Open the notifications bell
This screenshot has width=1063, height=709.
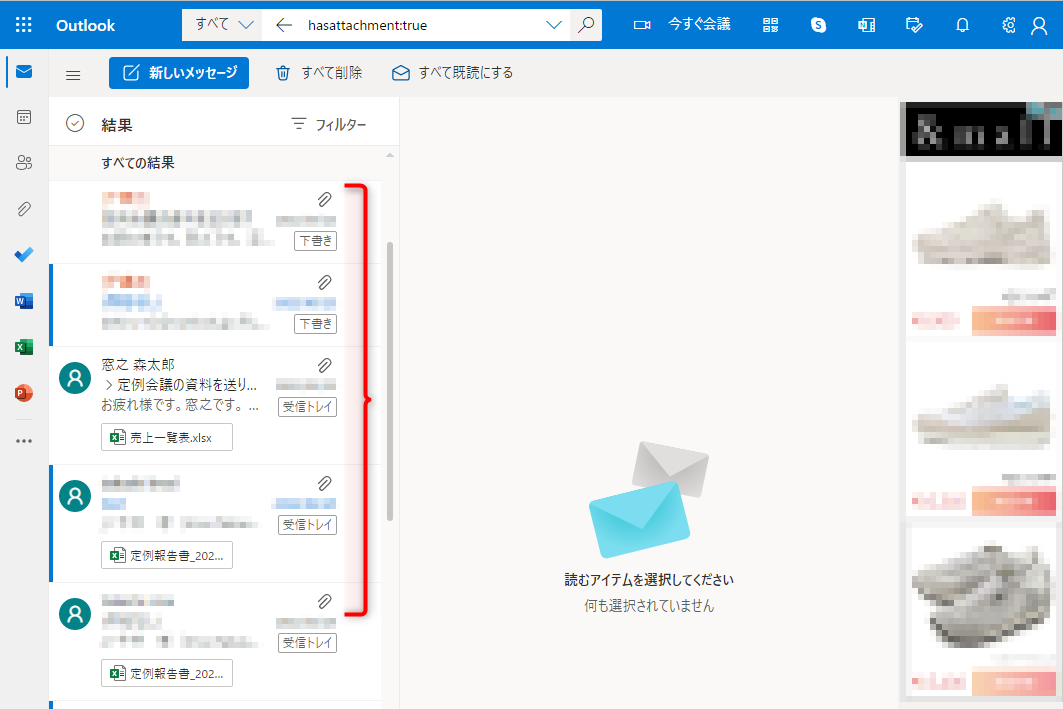pyautogui.click(x=962, y=24)
